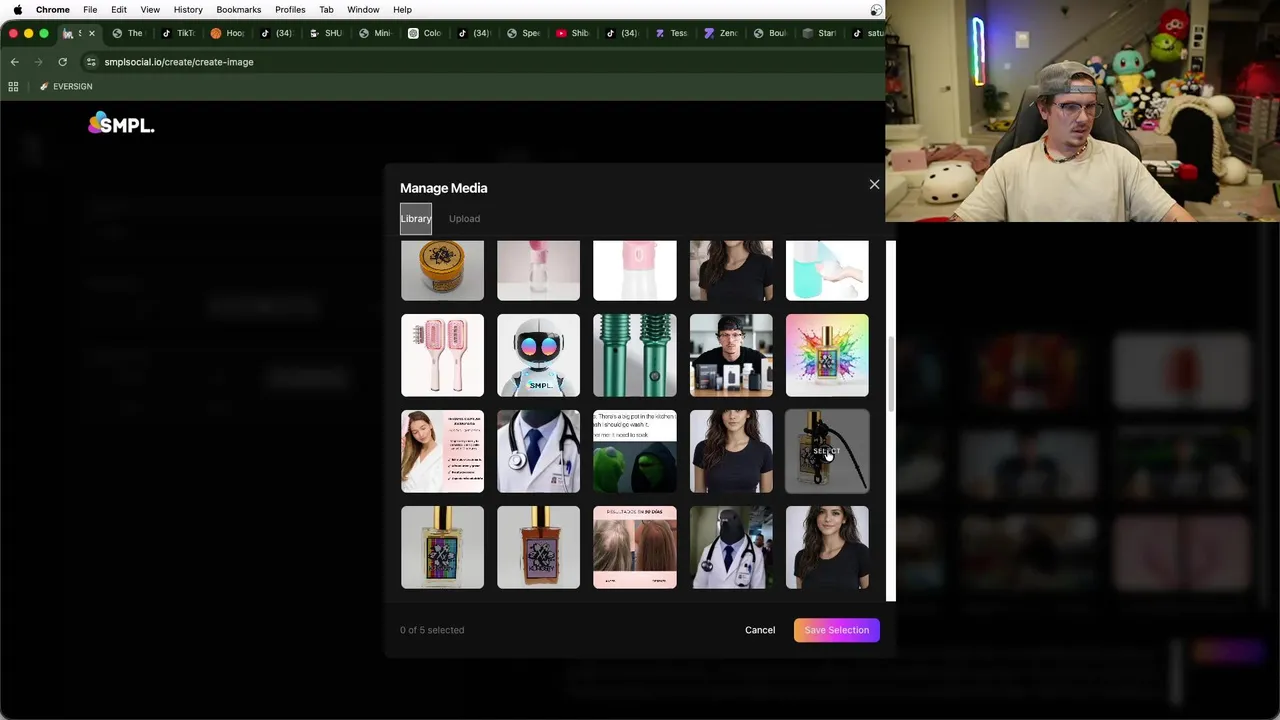The image size is (1280, 720).
Task: Open the Tab menu
Action: [x=326, y=10]
